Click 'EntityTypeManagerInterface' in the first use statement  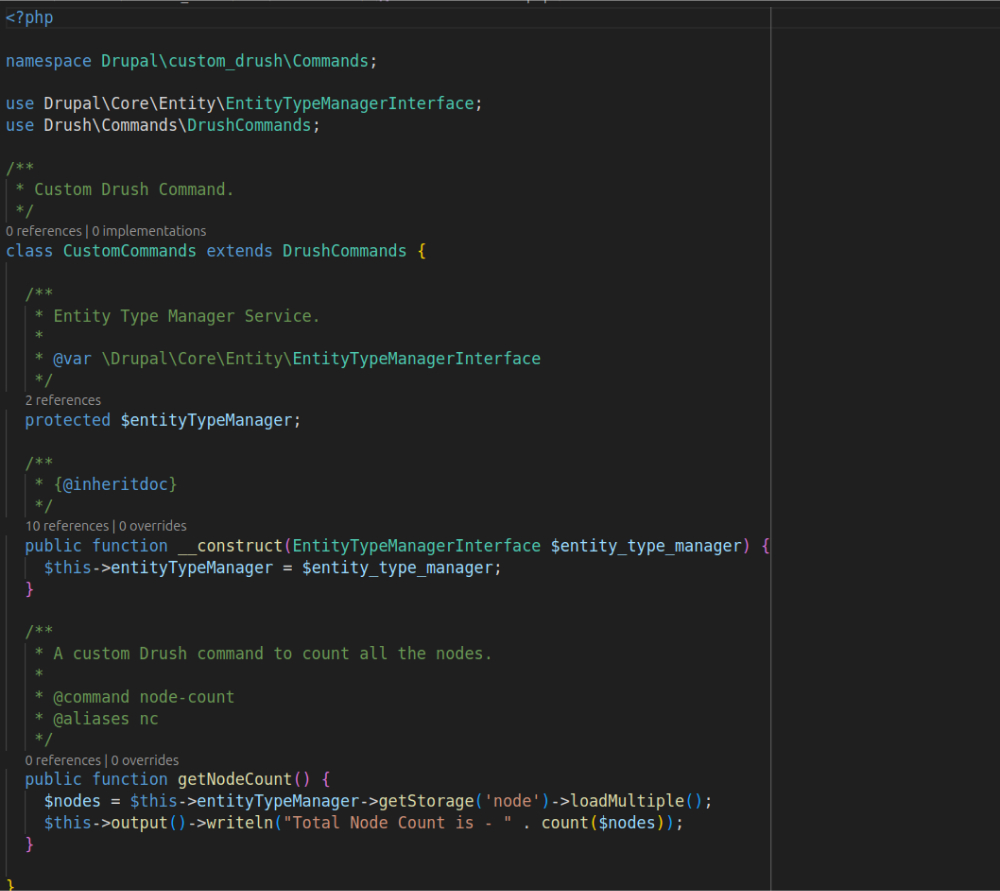[x=349, y=103]
